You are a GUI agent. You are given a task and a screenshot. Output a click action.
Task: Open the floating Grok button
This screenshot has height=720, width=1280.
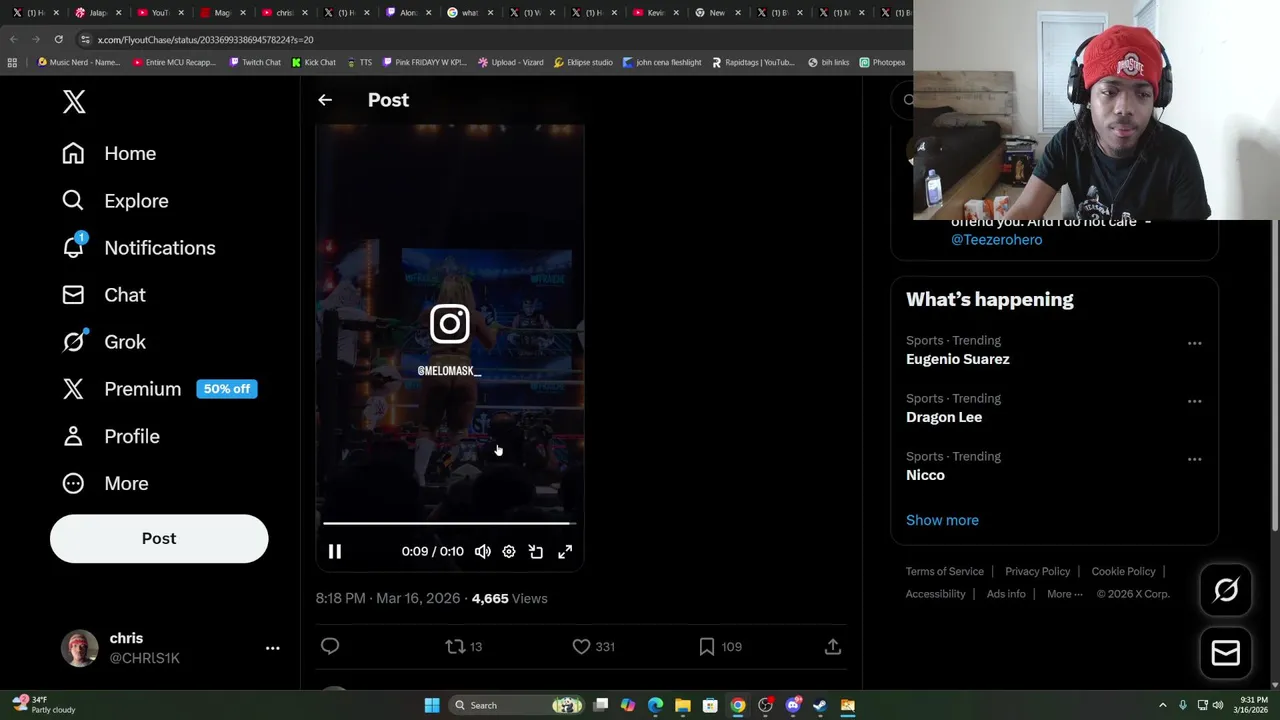pos(1226,590)
